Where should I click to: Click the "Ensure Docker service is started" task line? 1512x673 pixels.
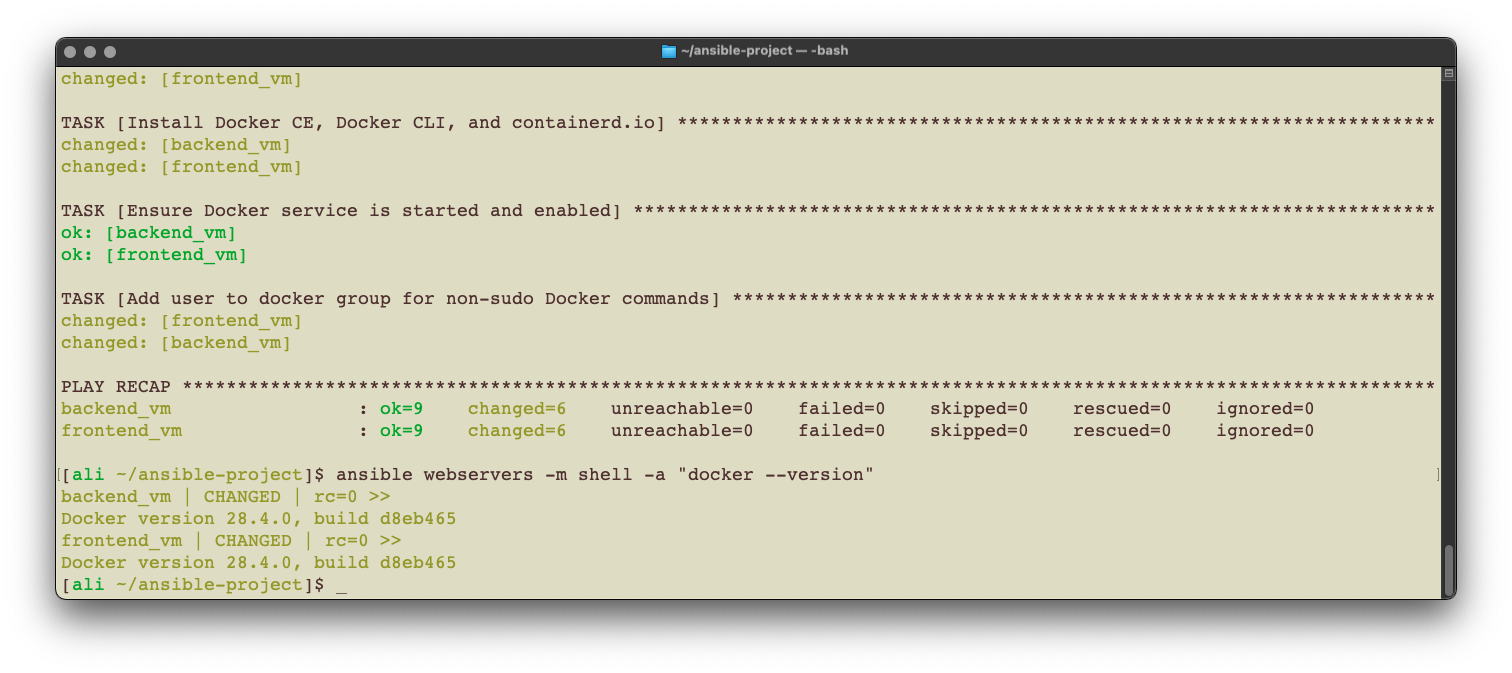coord(340,211)
